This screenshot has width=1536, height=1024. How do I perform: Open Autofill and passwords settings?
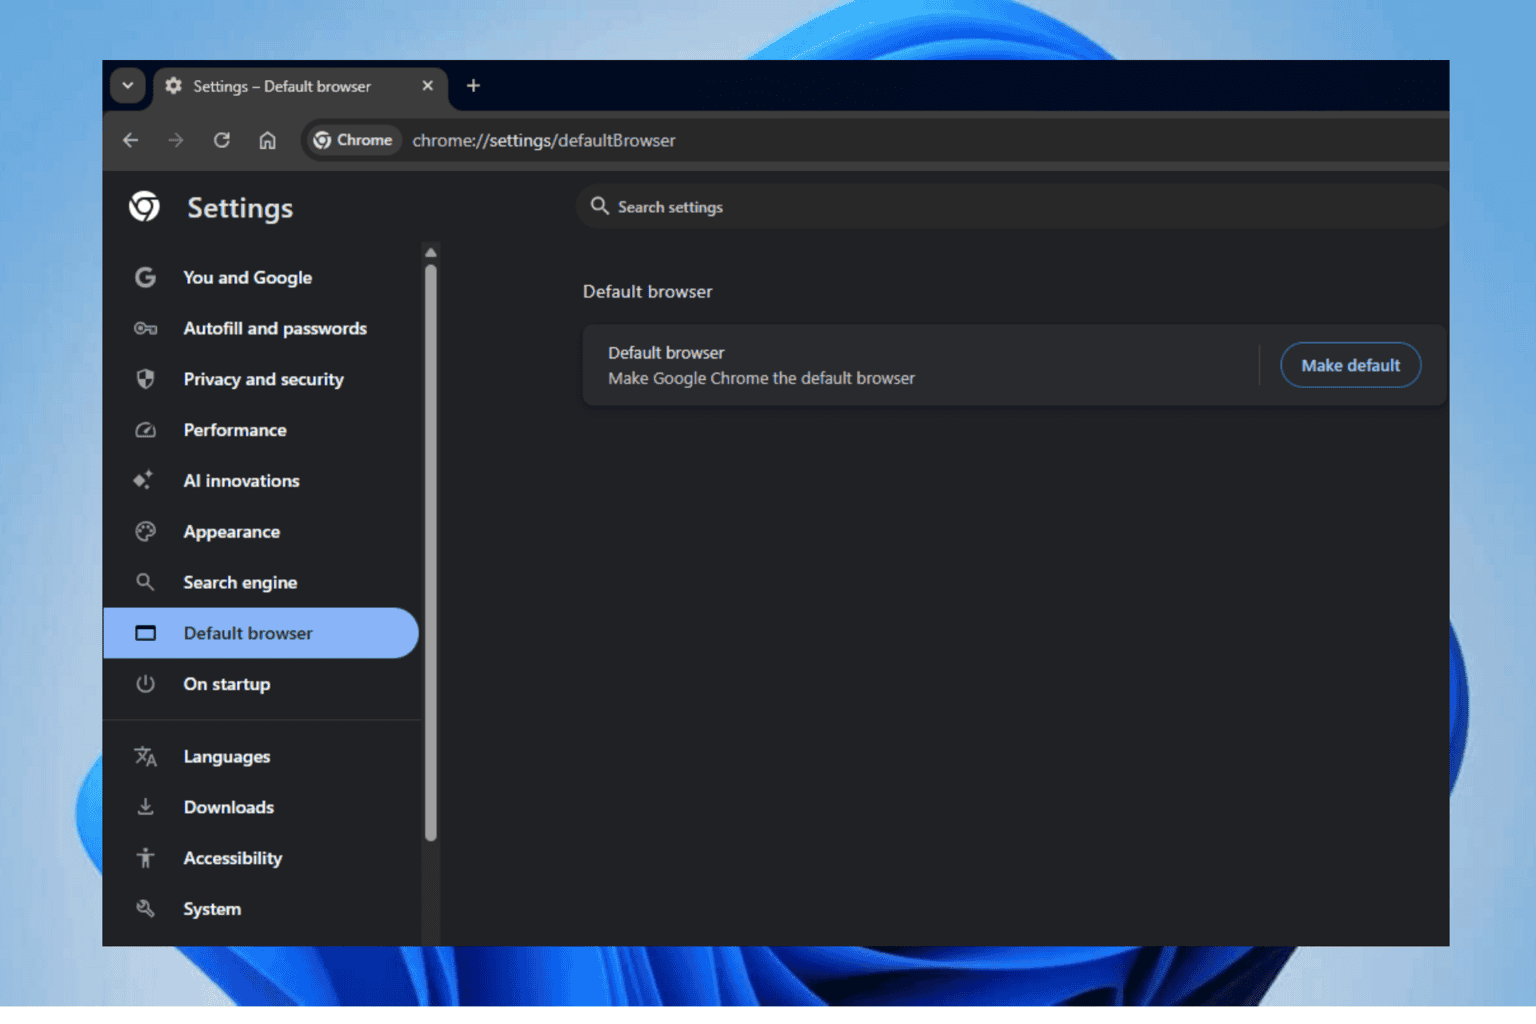[260, 329]
